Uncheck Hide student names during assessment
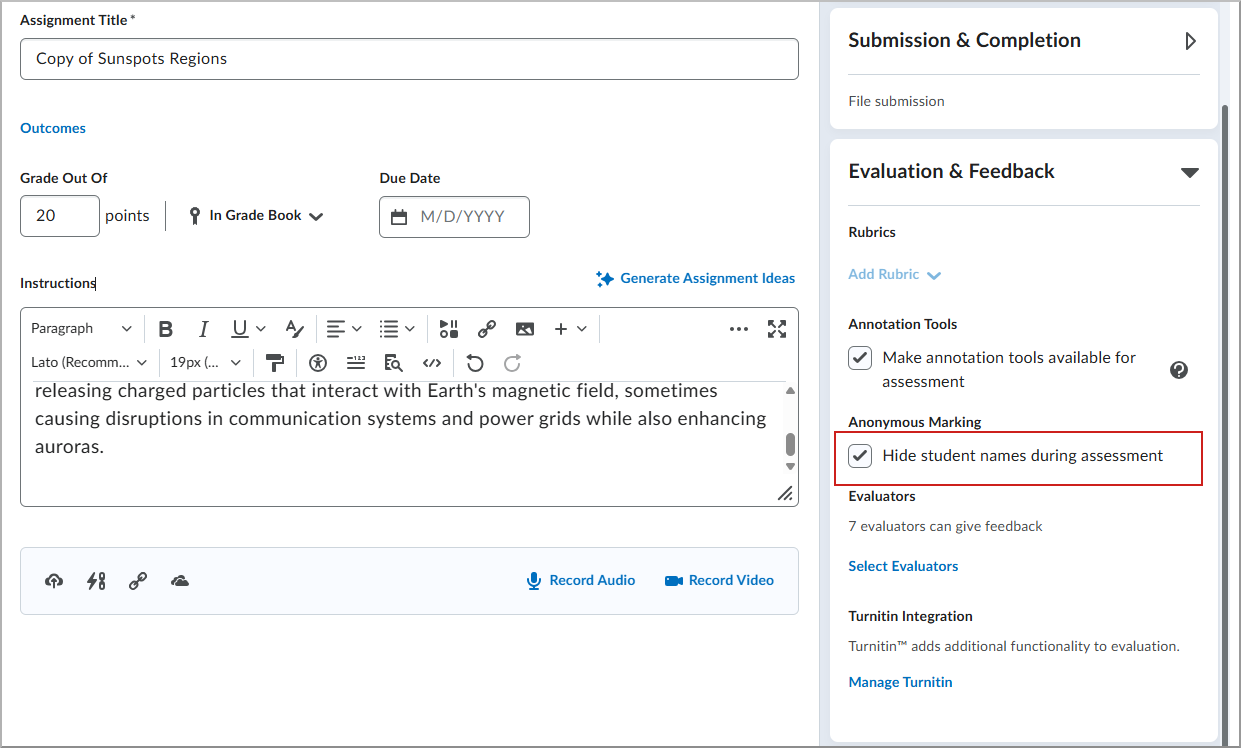 click(859, 455)
